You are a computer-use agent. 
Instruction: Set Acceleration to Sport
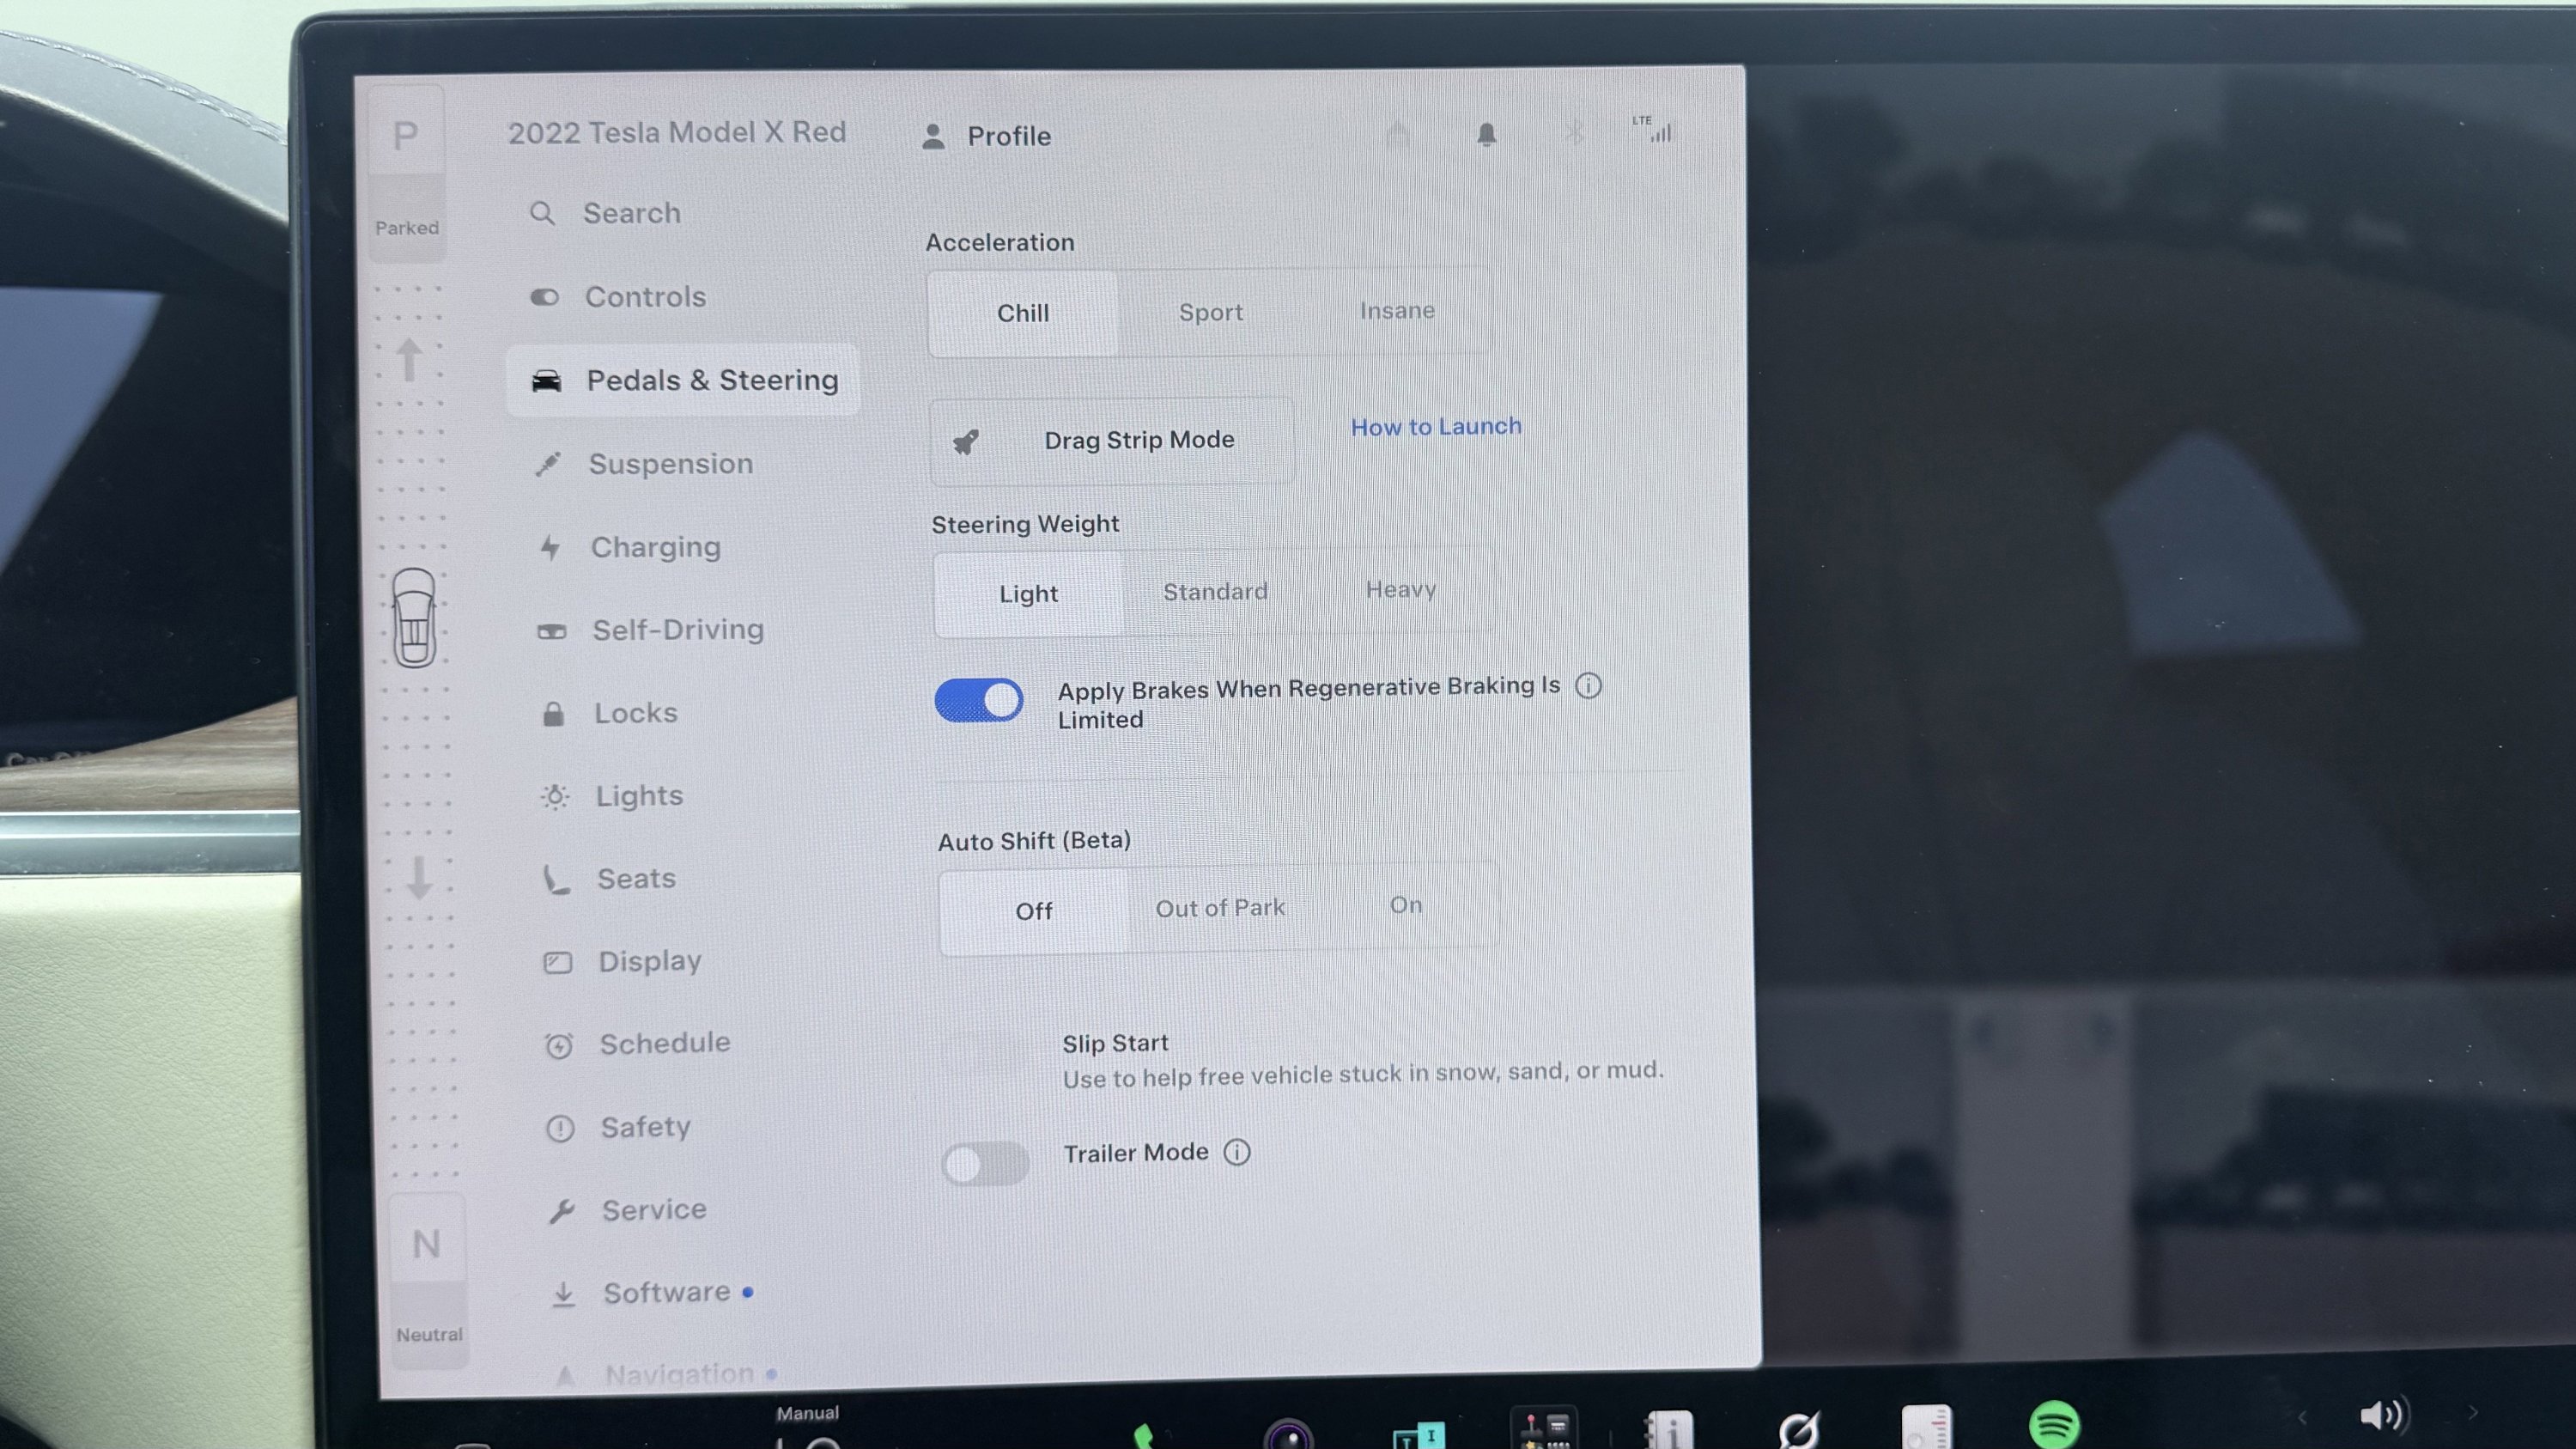[x=1211, y=312]
